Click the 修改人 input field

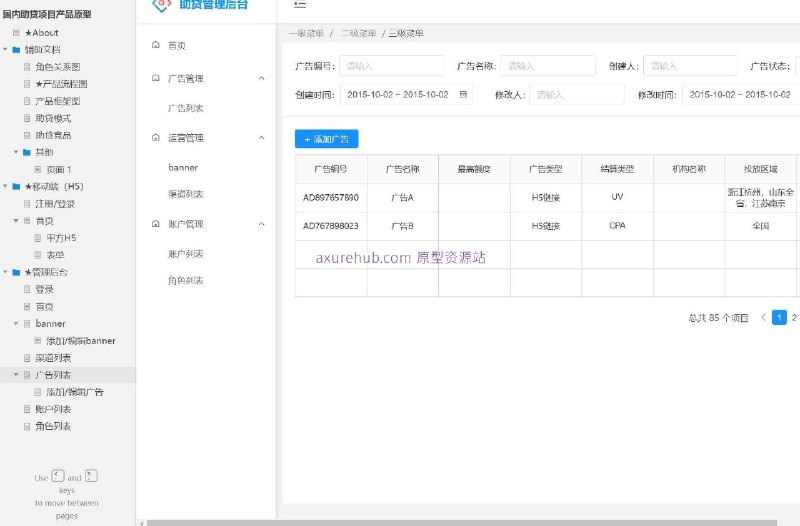577,94
